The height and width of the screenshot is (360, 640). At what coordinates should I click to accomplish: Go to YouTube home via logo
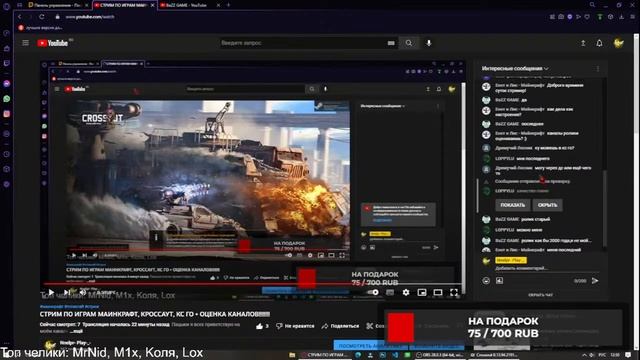pyautogui.click(x=53, y=43)
